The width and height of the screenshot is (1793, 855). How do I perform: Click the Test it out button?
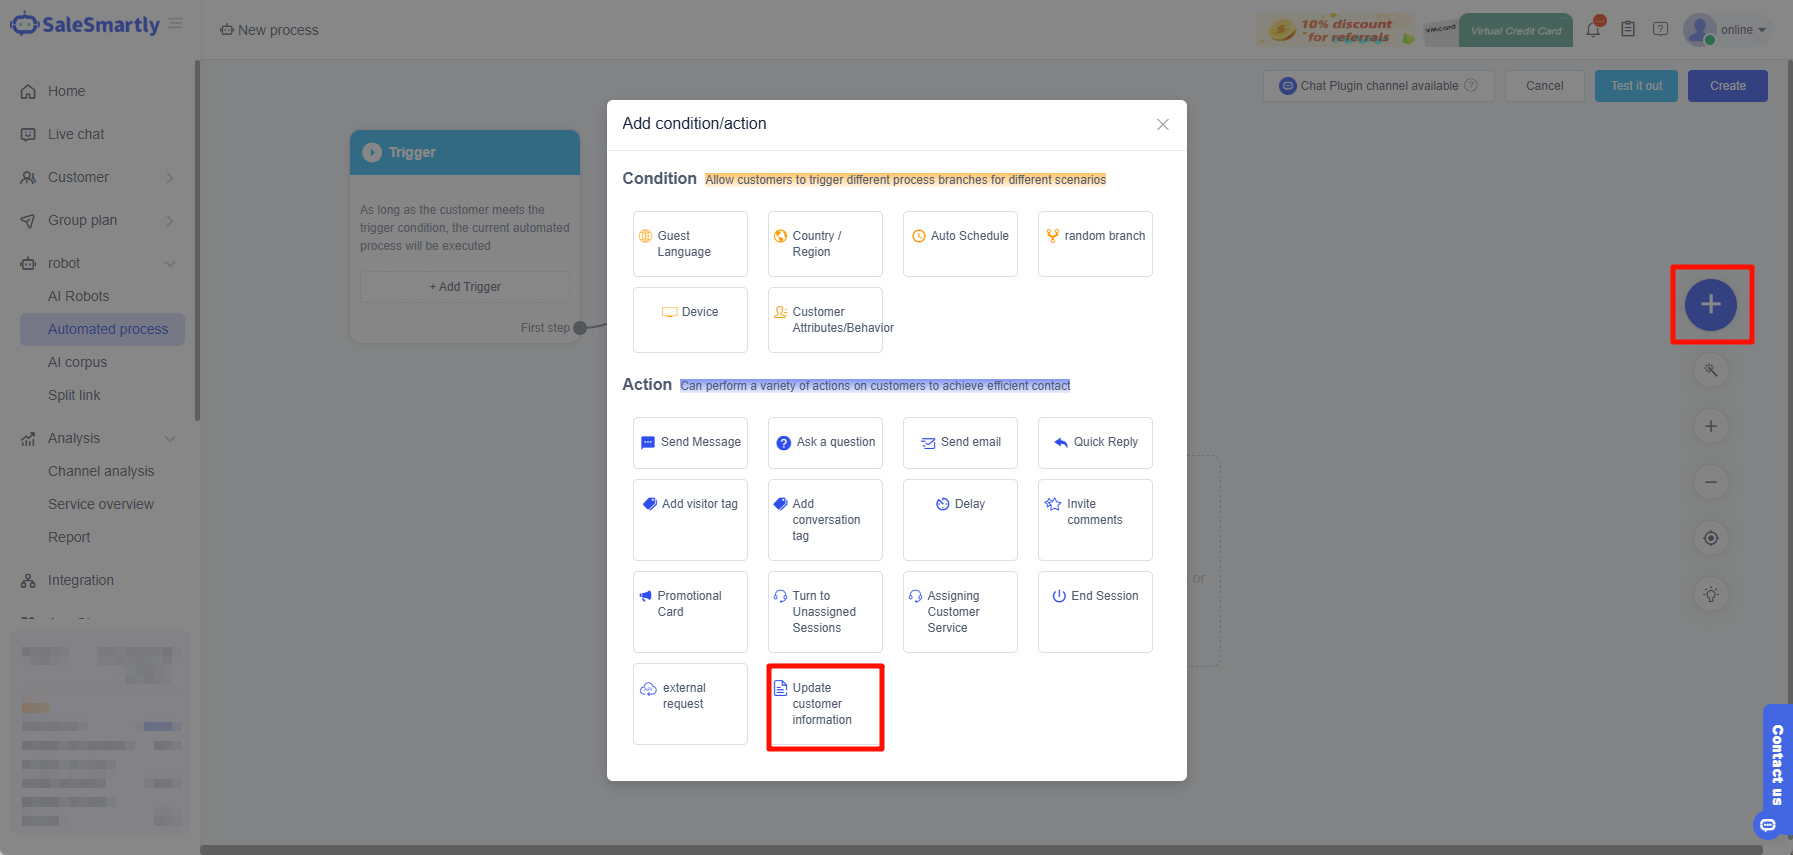[x=1635, y=86]
